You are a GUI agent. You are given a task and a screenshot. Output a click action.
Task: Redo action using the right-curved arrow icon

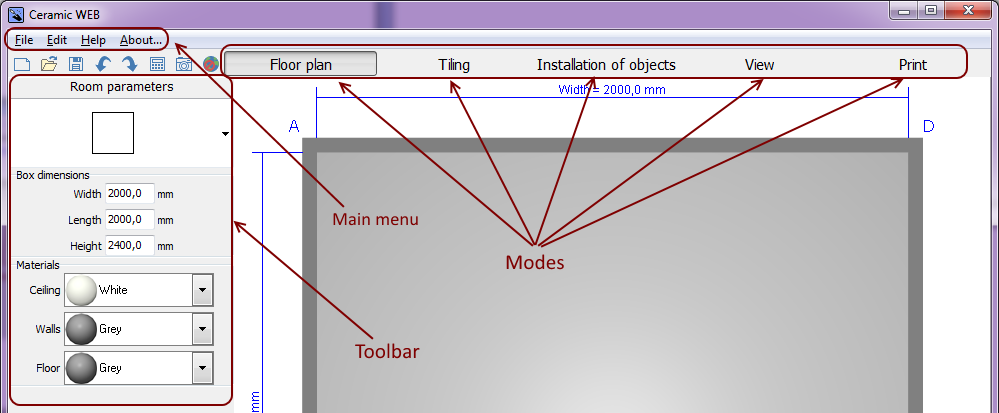pos(129,65)
